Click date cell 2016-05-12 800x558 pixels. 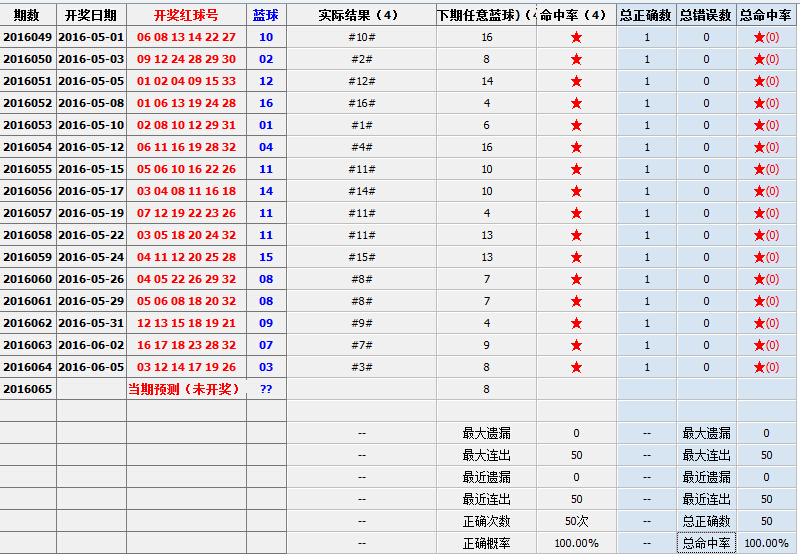[91, 147]
